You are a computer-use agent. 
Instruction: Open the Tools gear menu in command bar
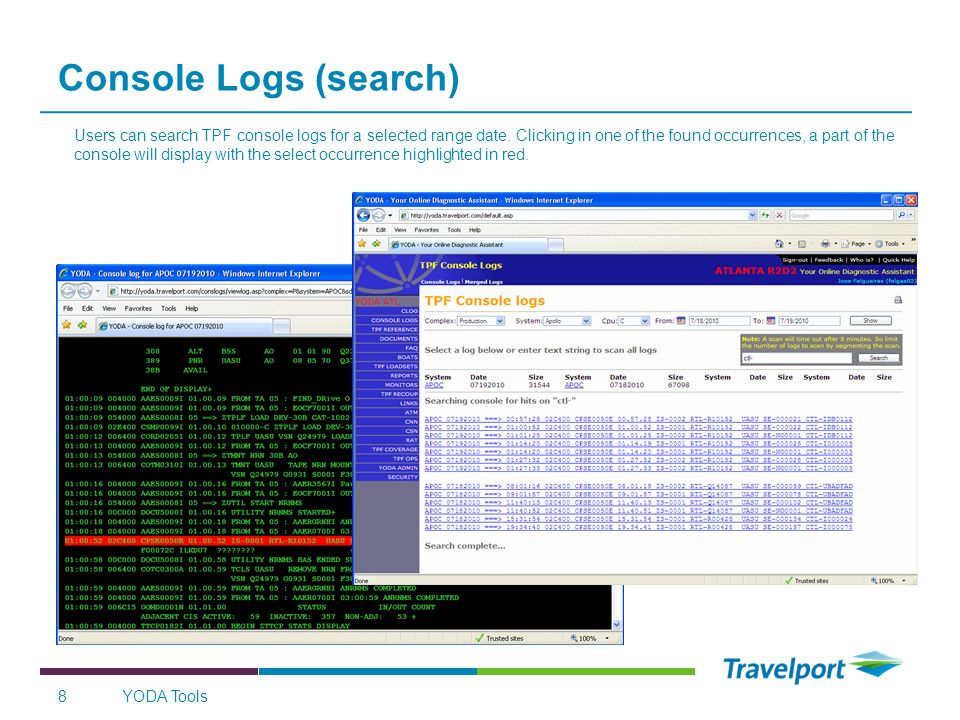[890, 244]
